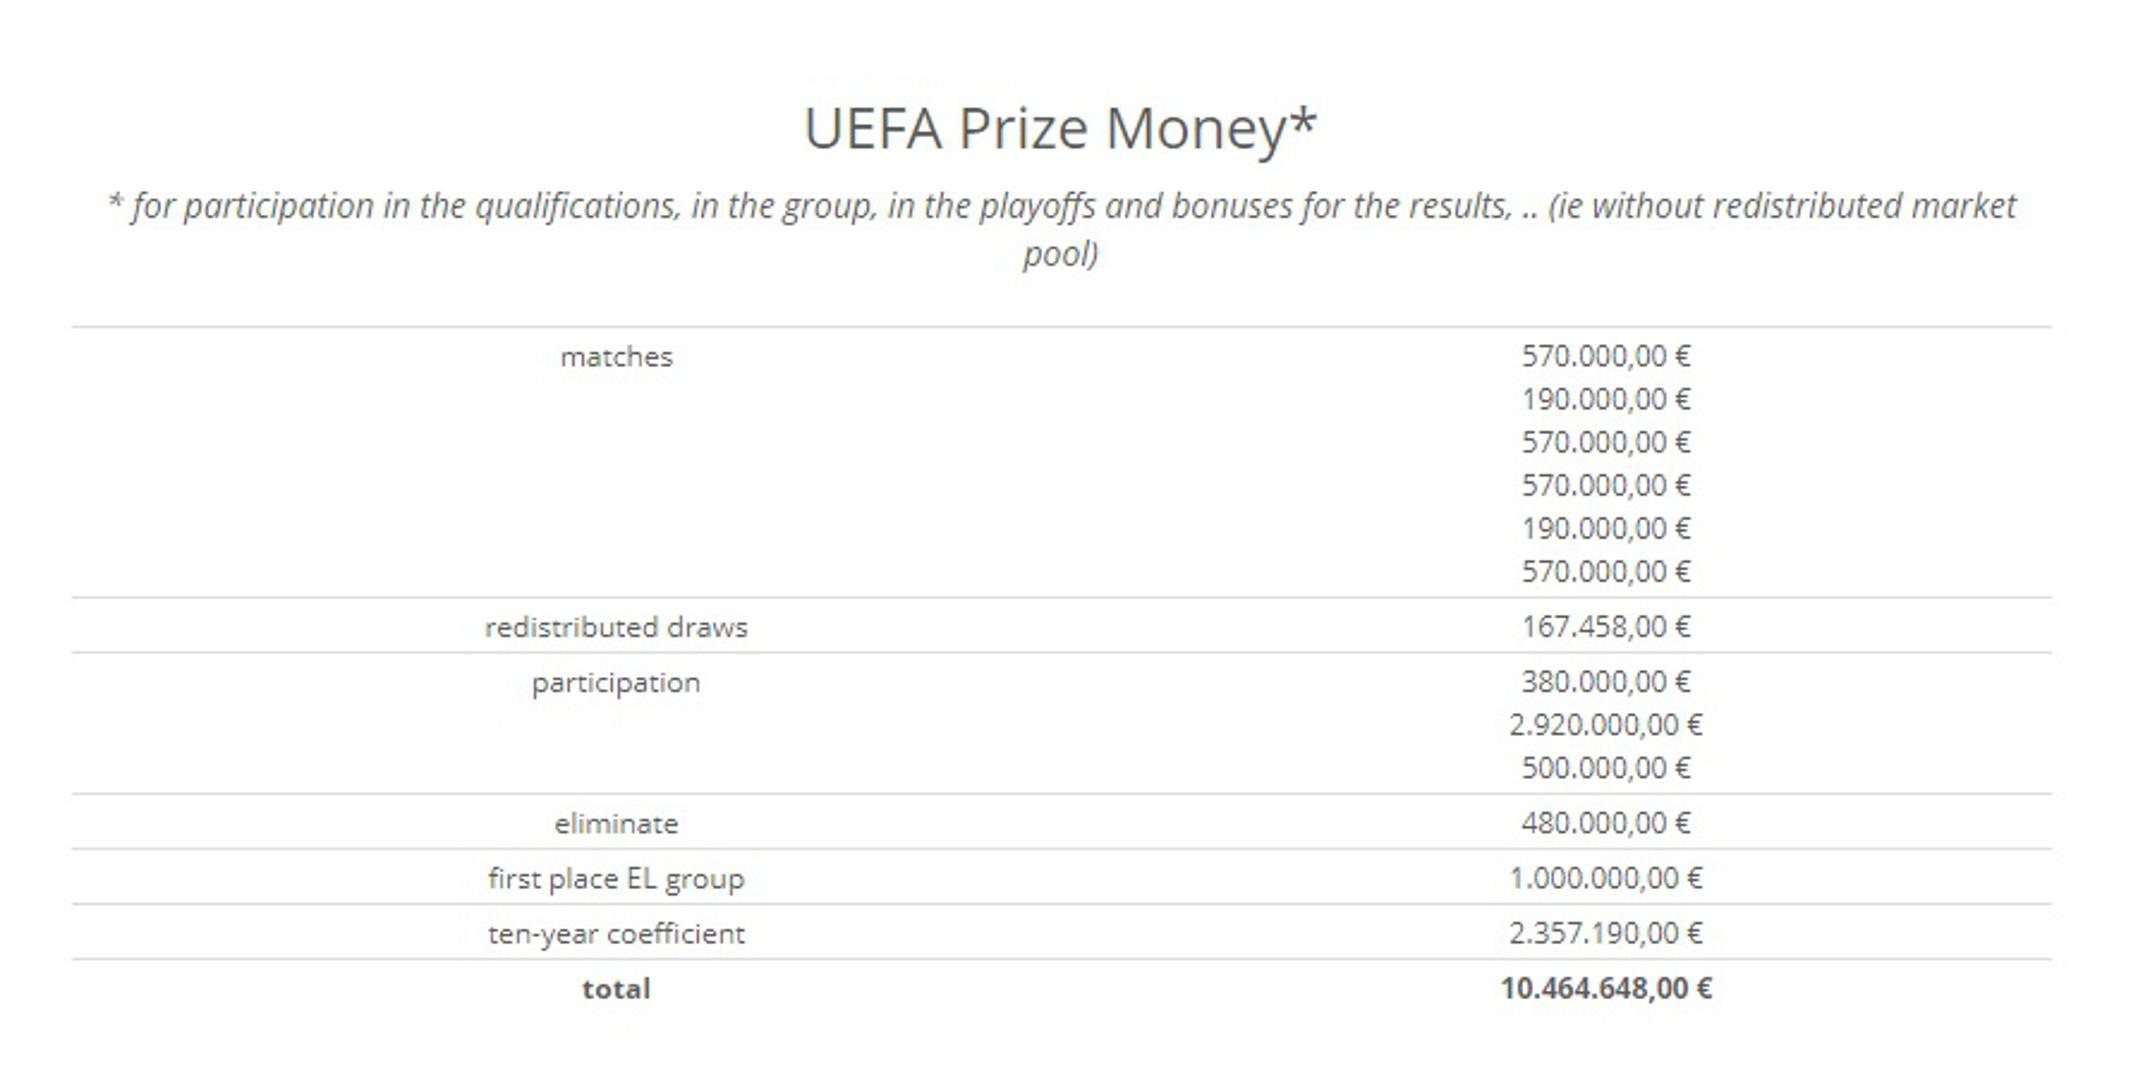Viewport: 2138px width, 1080px height.
Task: Select the bold total 10.464.648,00 € value
Action: point(1605,988)
